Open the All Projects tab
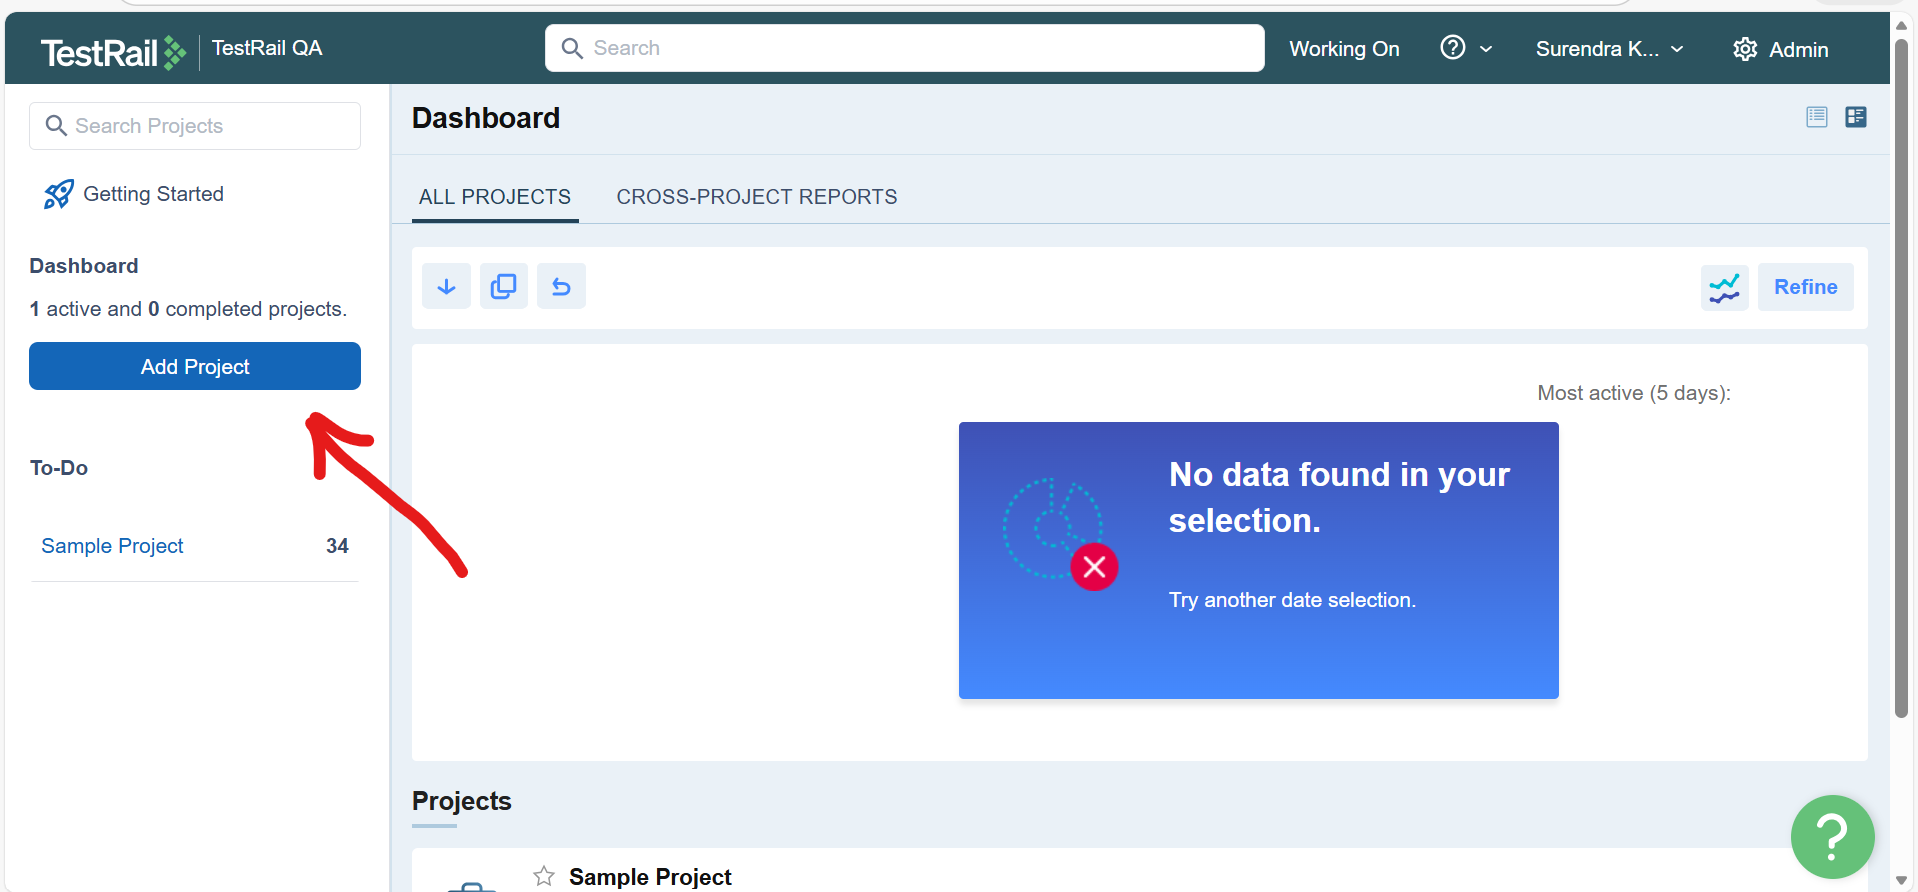The height and width of the screenshot is (892, 1918). pyautogui.click(x=495, y=197)
